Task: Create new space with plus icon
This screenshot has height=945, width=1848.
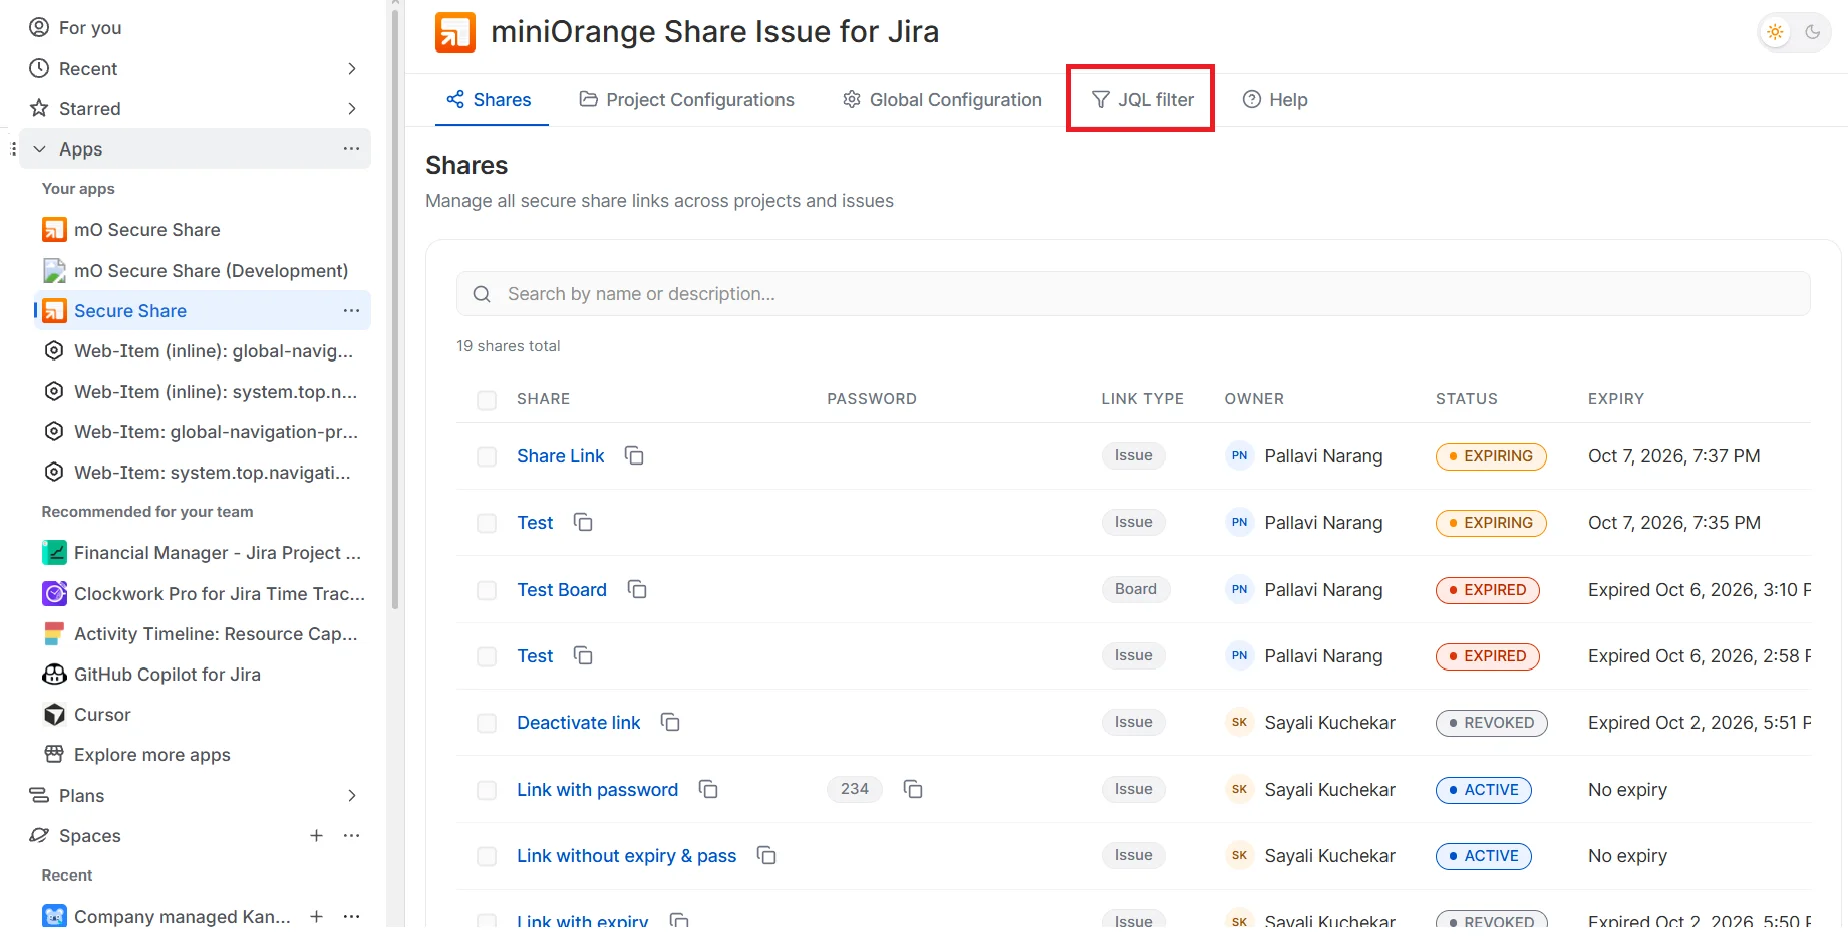Action: coord(316,836)
